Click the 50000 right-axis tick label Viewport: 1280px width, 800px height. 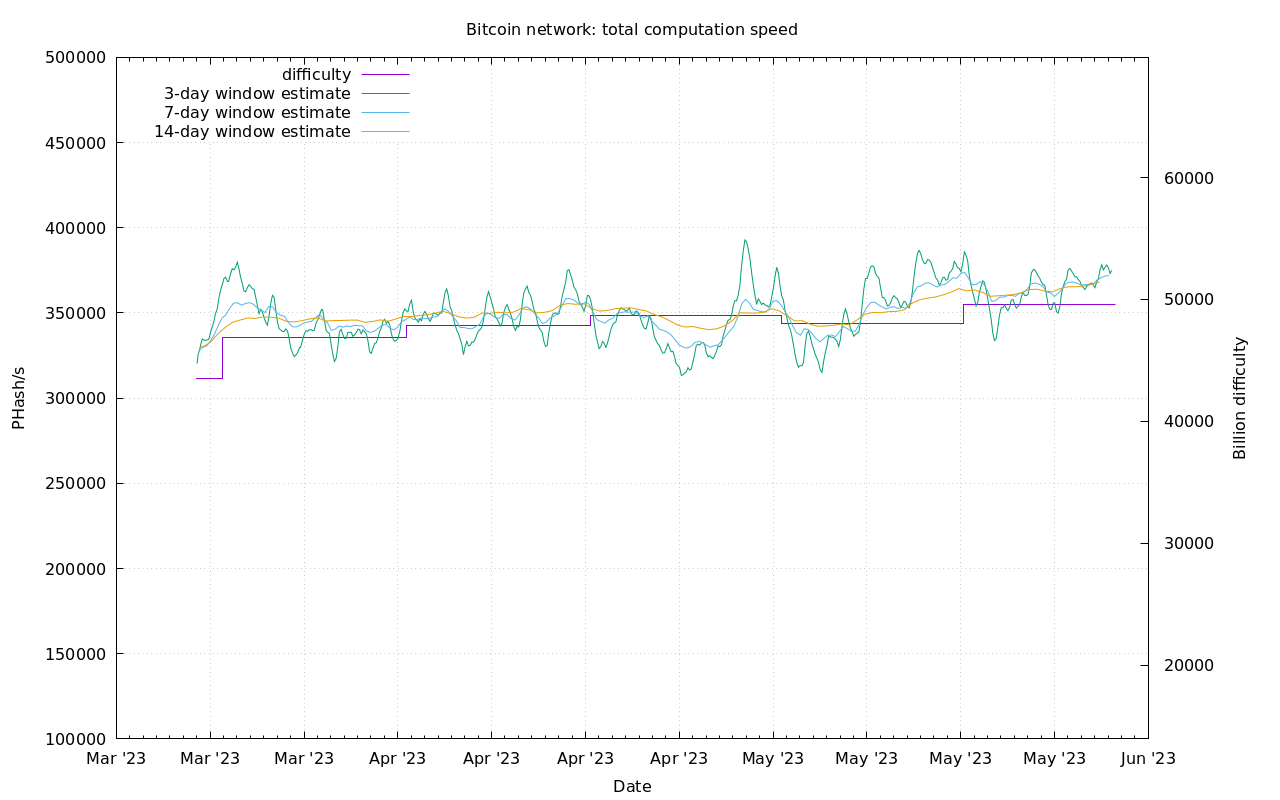1188,300
